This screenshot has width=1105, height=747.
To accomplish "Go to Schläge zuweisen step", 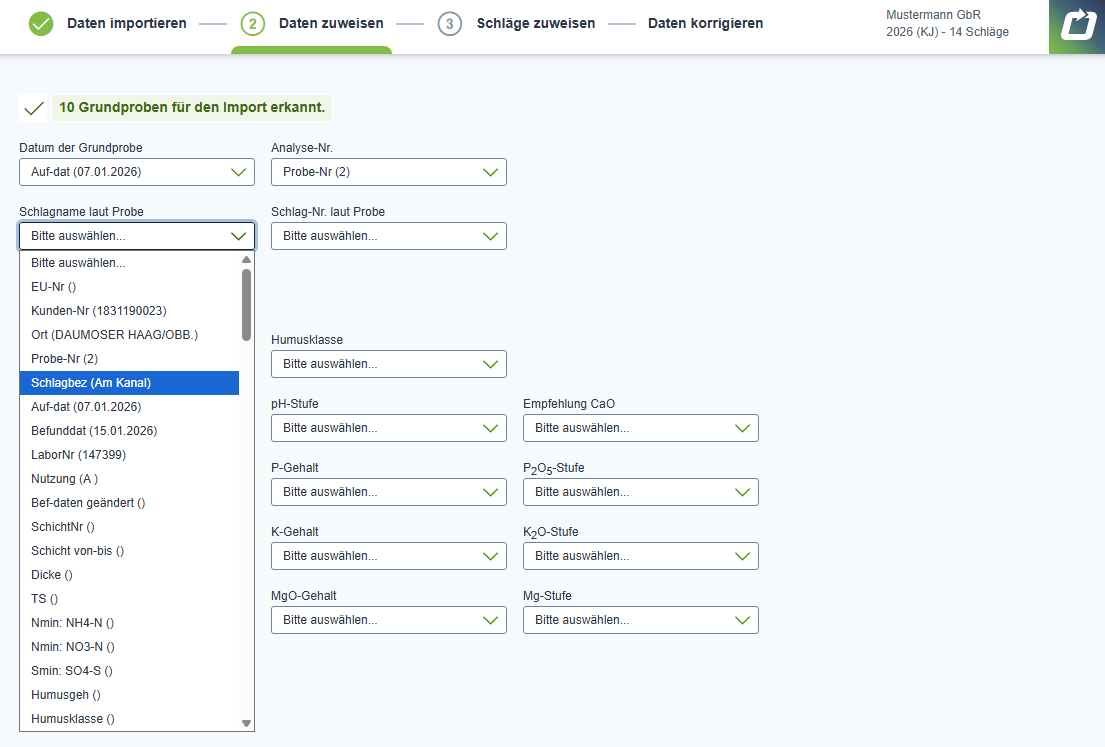I will click(535, 24).
